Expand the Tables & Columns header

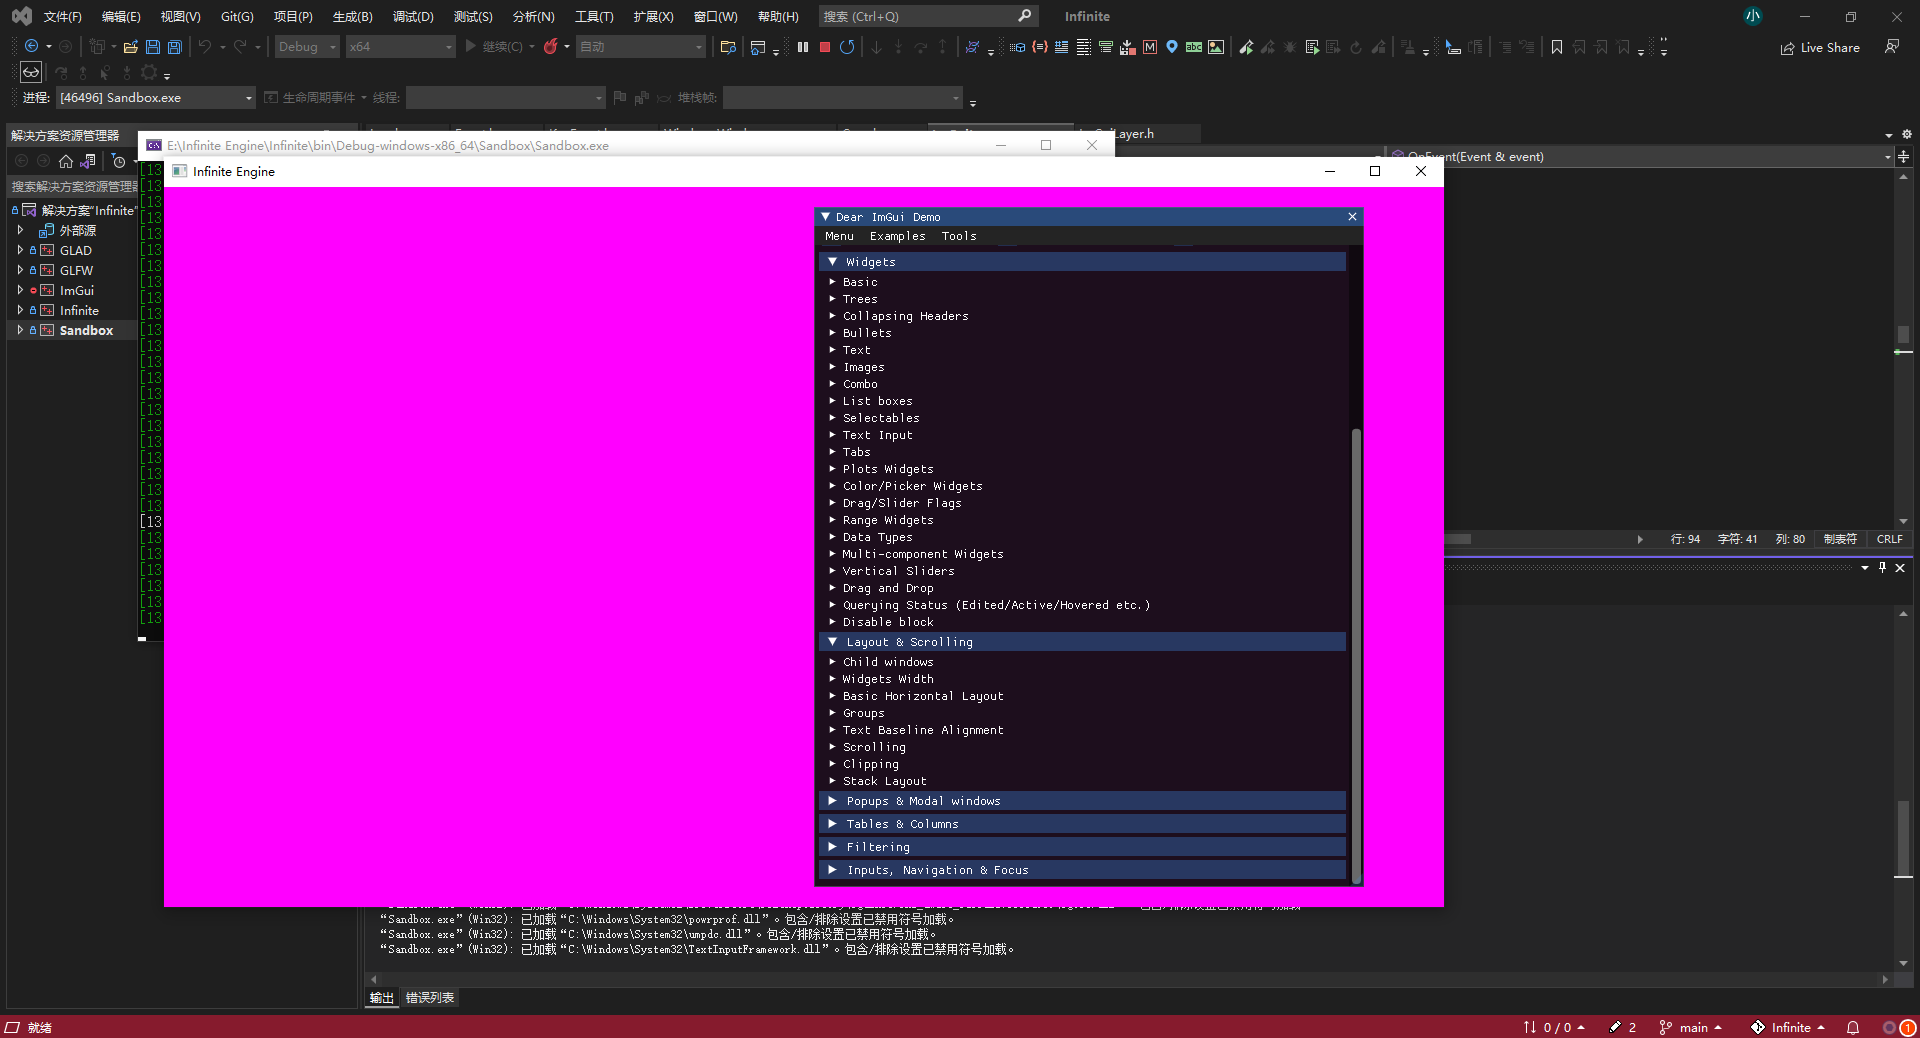1082,824
